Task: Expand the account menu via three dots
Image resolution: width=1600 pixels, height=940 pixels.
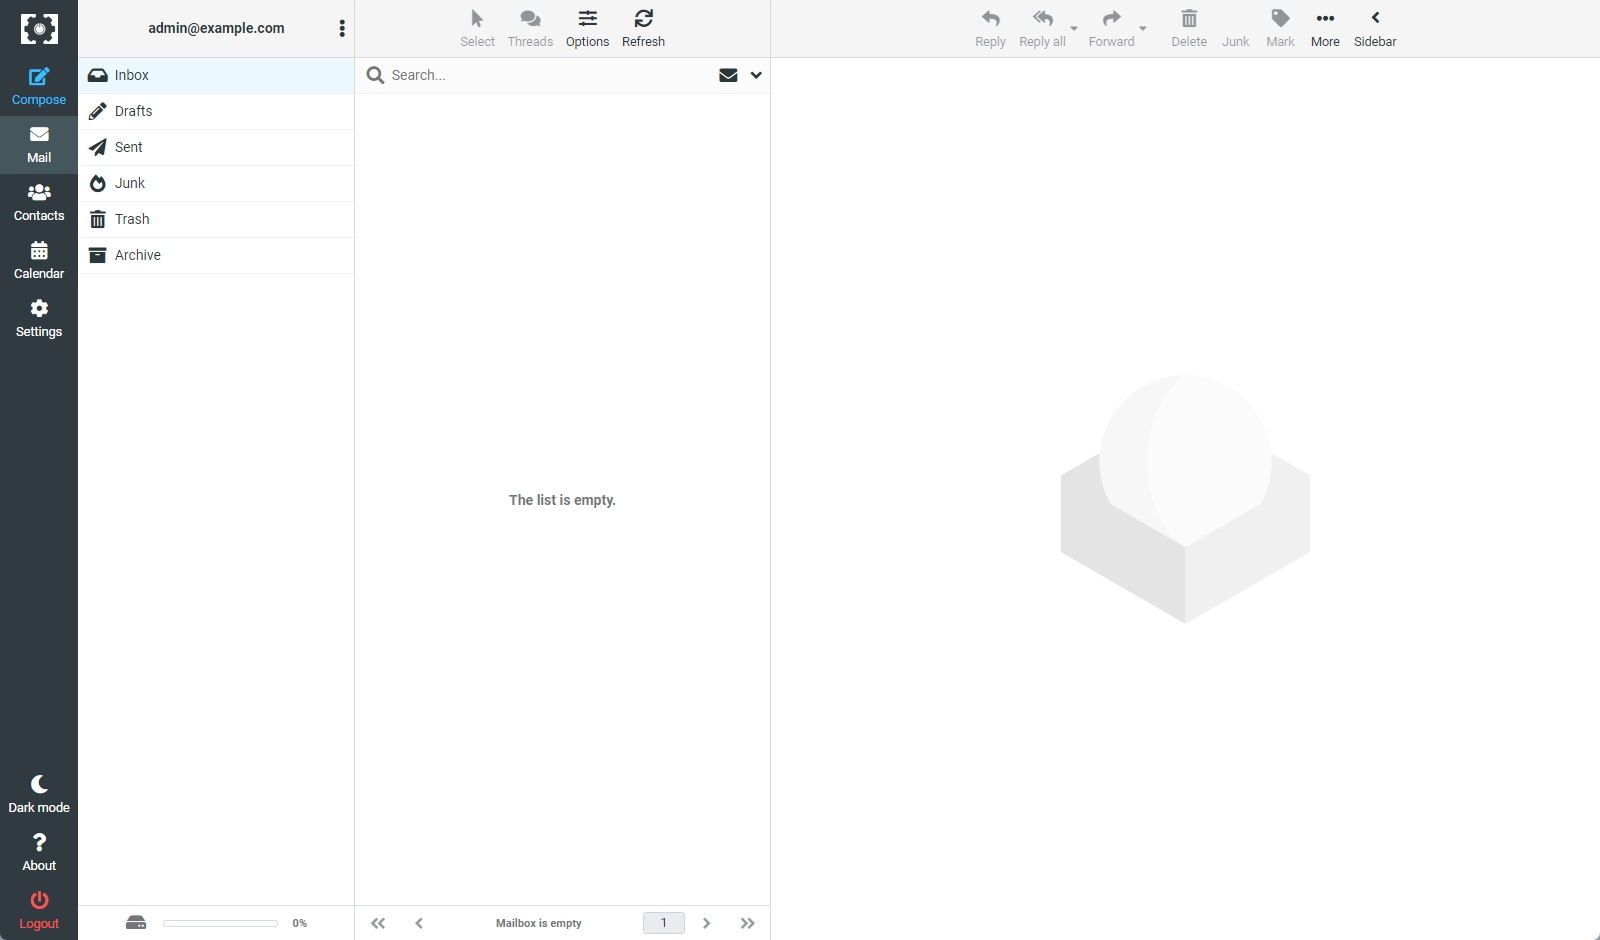Action: coord(343,28)
